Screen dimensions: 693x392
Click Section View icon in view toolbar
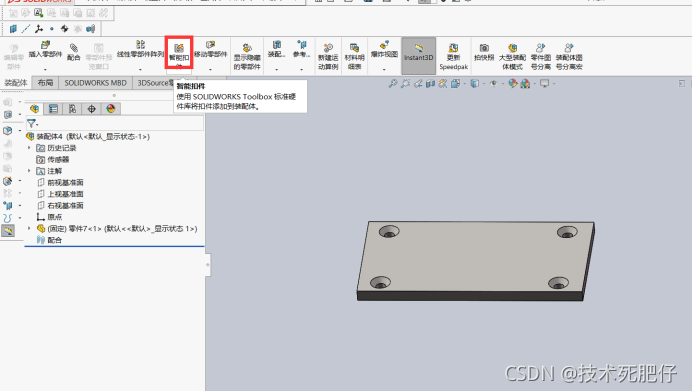point(430,83)
